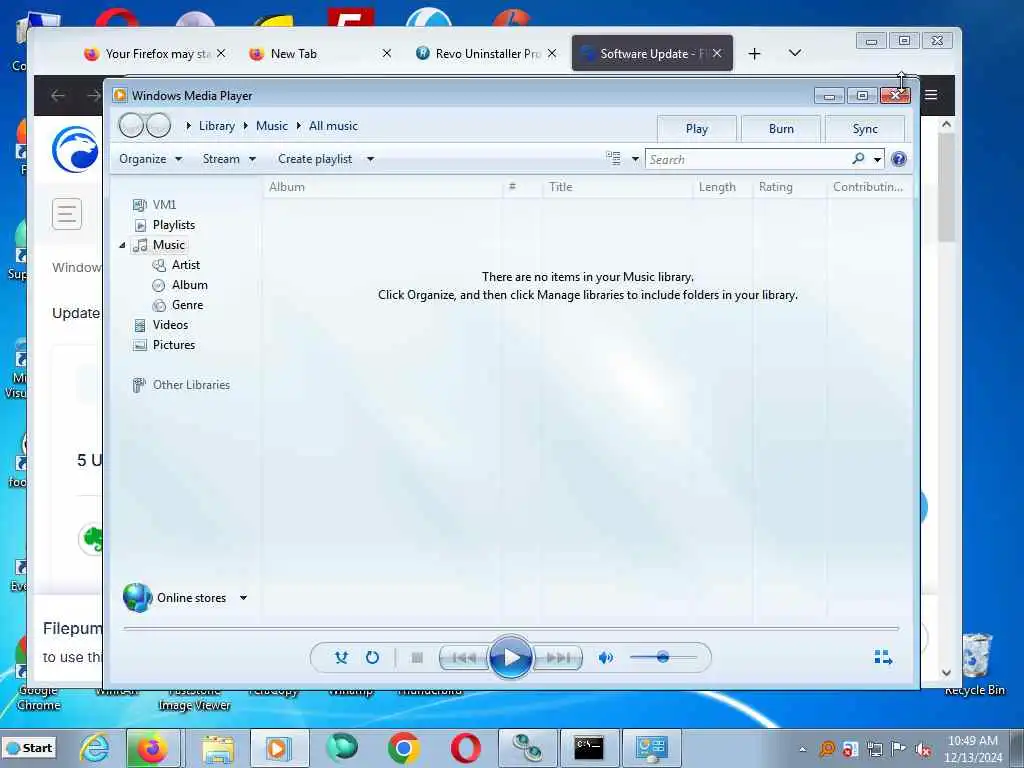Open Recycle Bin on the desktop
This screenshot has width=1024, height=768.
[975, 665]
